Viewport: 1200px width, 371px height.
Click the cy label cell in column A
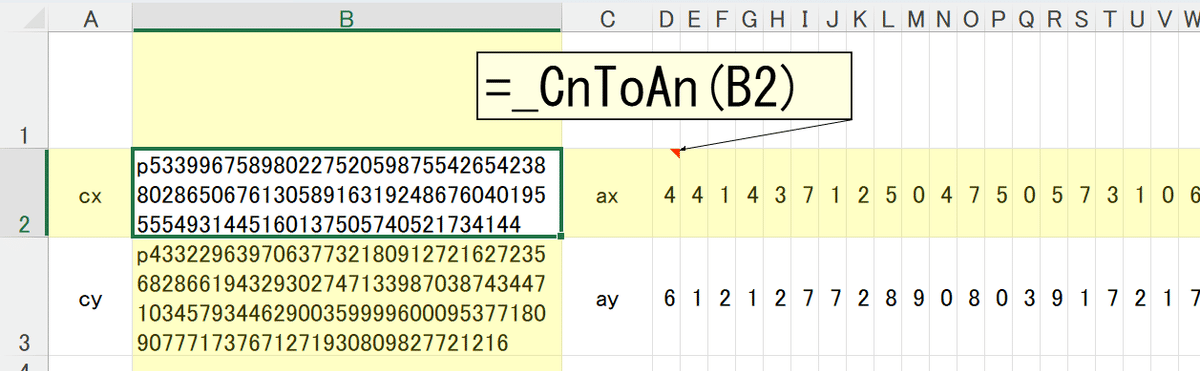[x=89, y=297]
